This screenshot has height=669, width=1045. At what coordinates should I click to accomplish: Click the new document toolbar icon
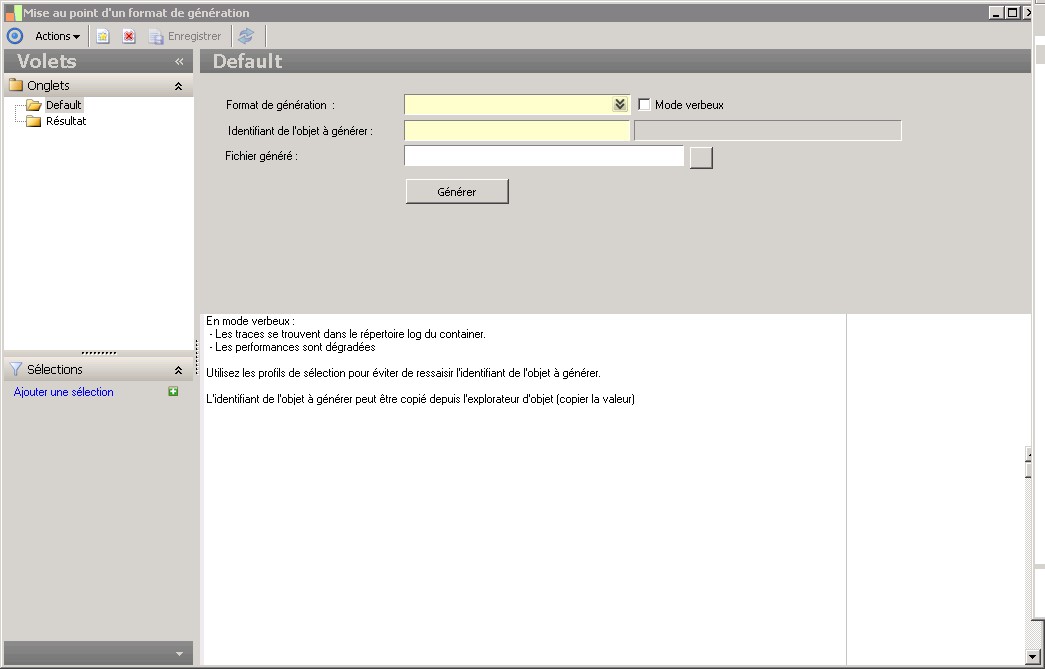coord(103,36)
